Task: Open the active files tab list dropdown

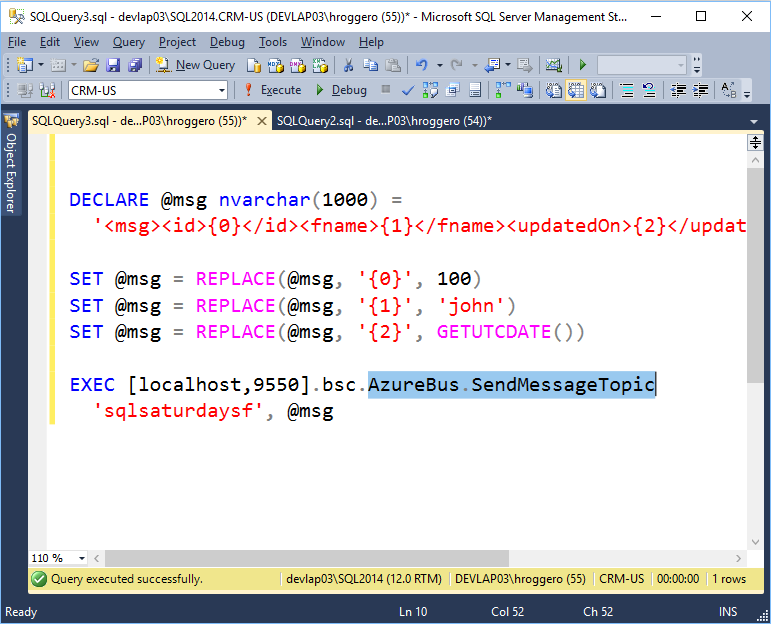Action: (754, 121)
